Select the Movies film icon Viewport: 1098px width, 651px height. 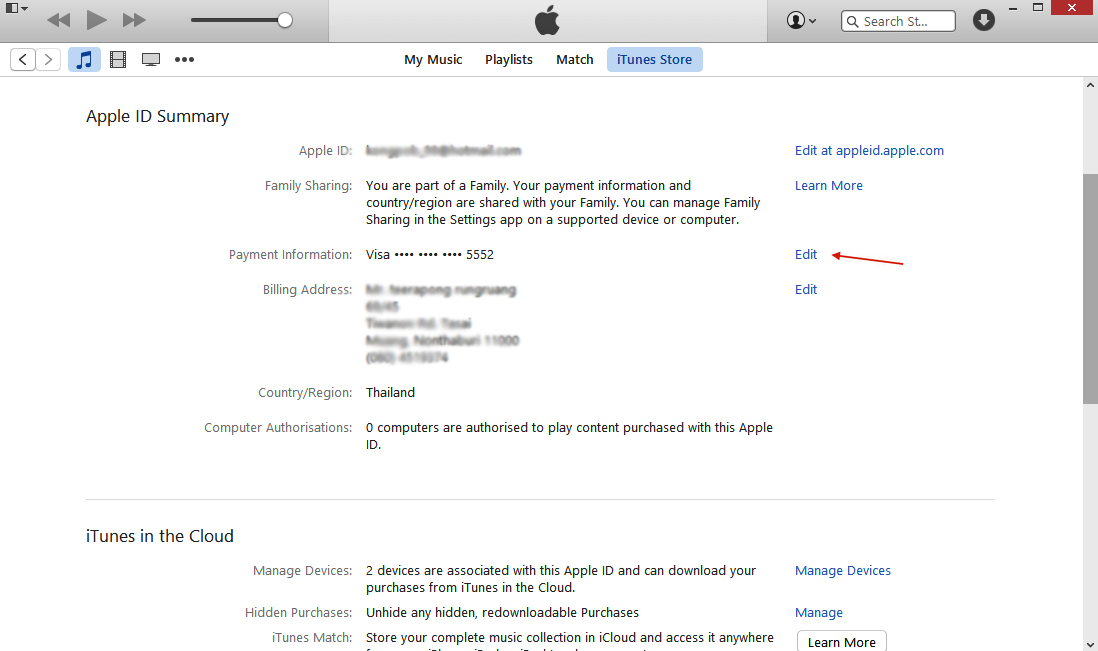(x=118, y=60)
